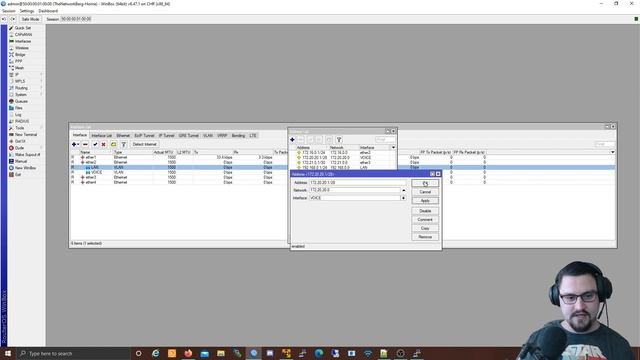
Task: Switch to the Ethernet tab
Action: pyautogui.click(x=123, y=135)
